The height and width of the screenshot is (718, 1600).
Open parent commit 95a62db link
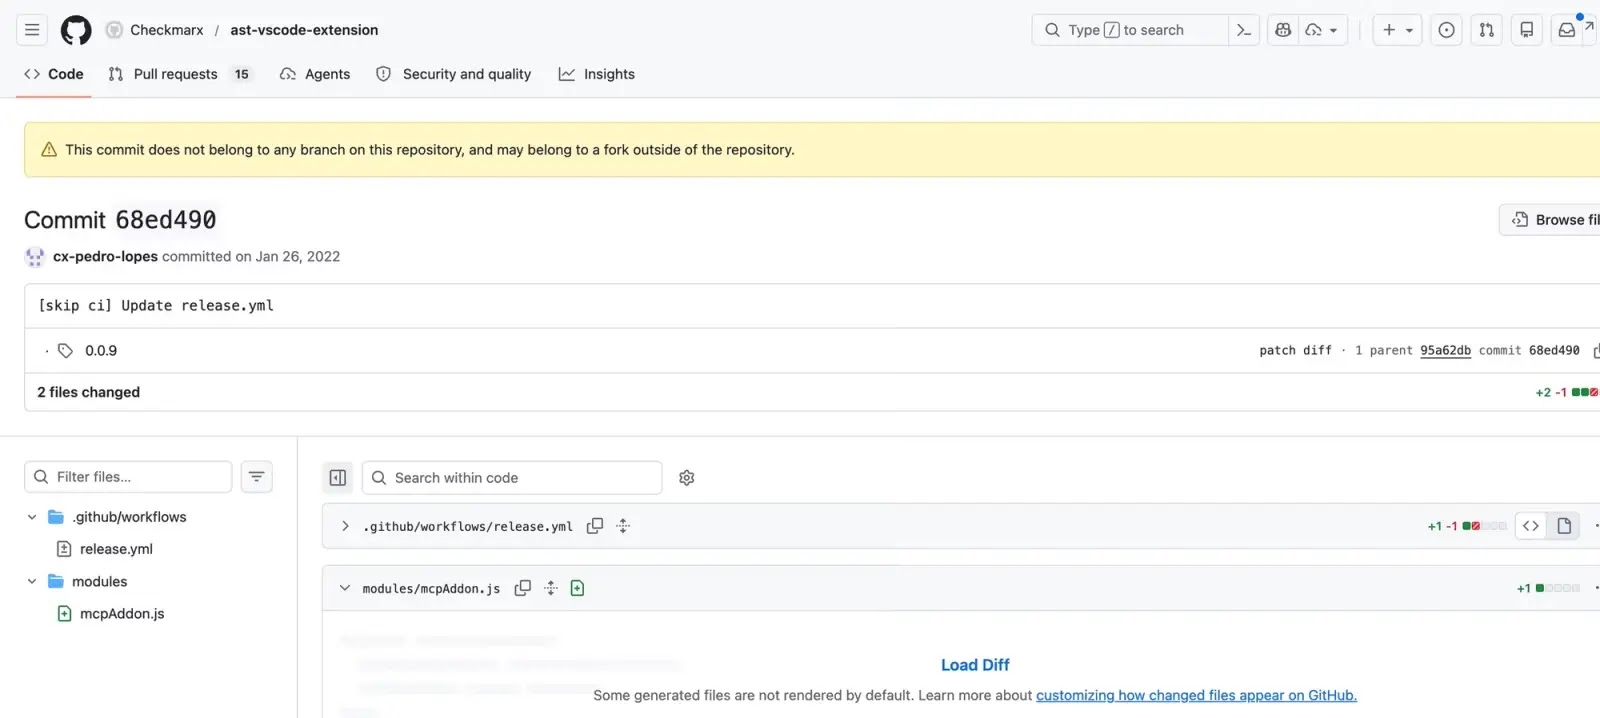pyautogui.click(x=1445, y=350)
